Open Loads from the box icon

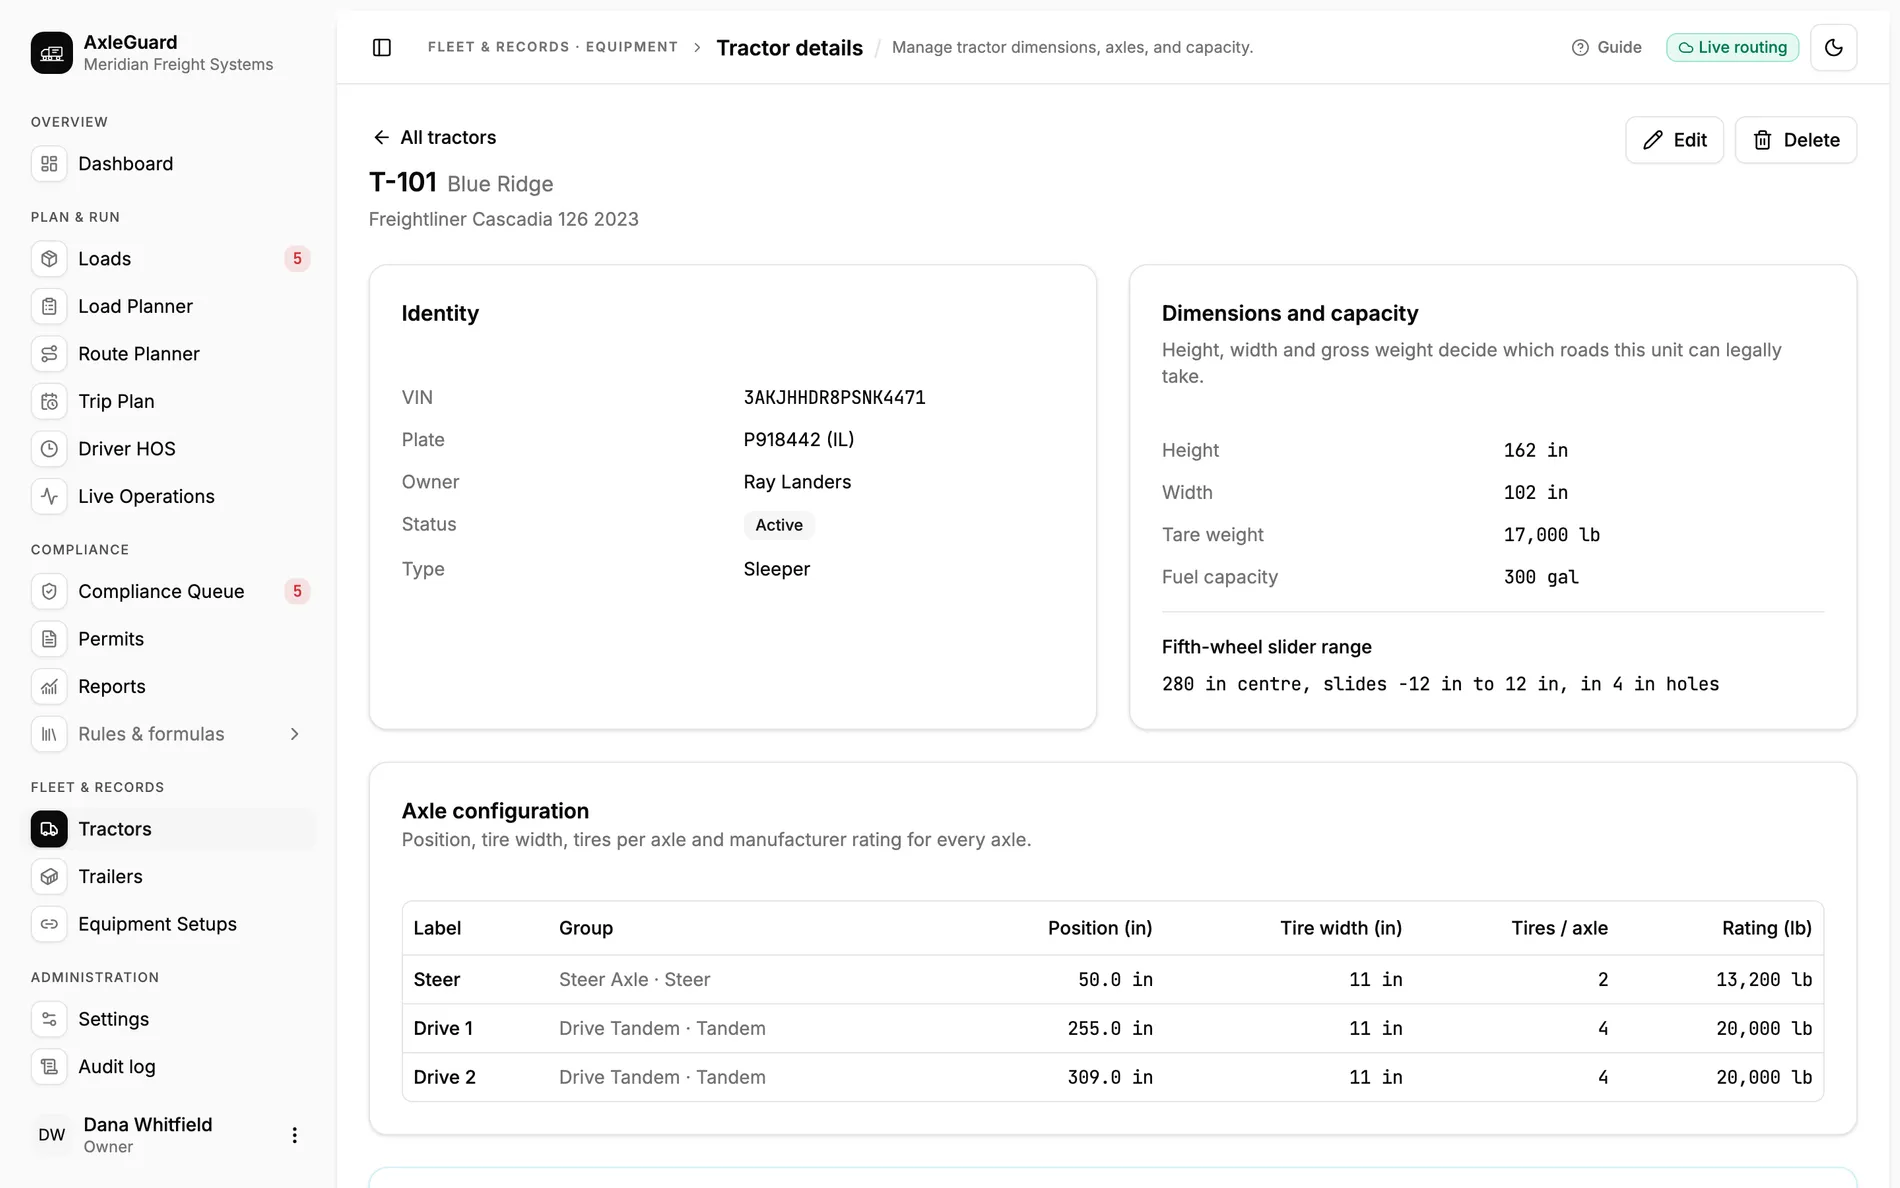point(49,259)
